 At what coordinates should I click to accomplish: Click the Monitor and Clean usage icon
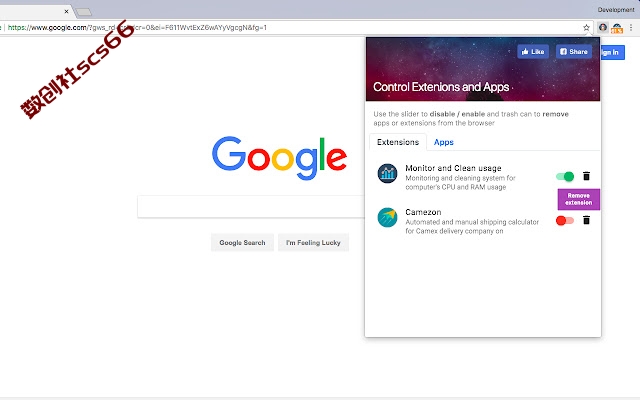(387, 173)
